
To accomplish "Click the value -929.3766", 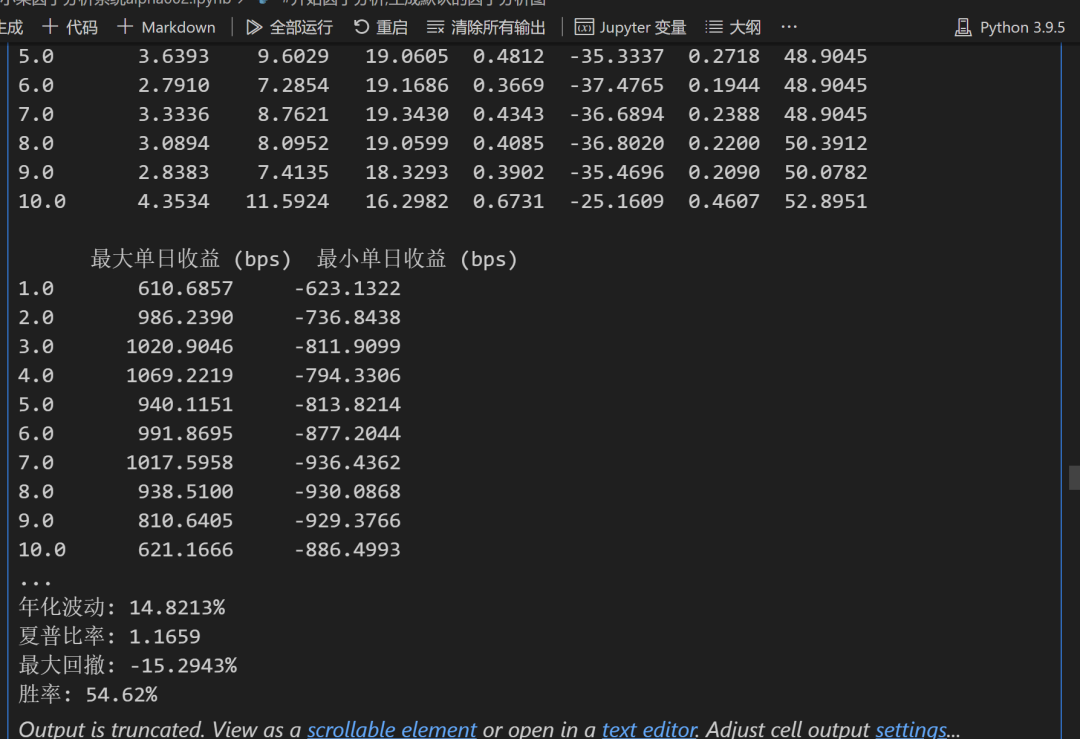I will pos(347,521).
